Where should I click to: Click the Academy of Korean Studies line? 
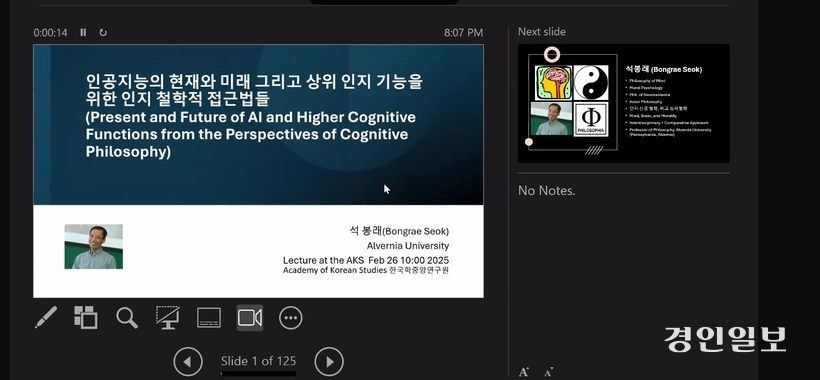pyautogui.click(x=366, y=270)
